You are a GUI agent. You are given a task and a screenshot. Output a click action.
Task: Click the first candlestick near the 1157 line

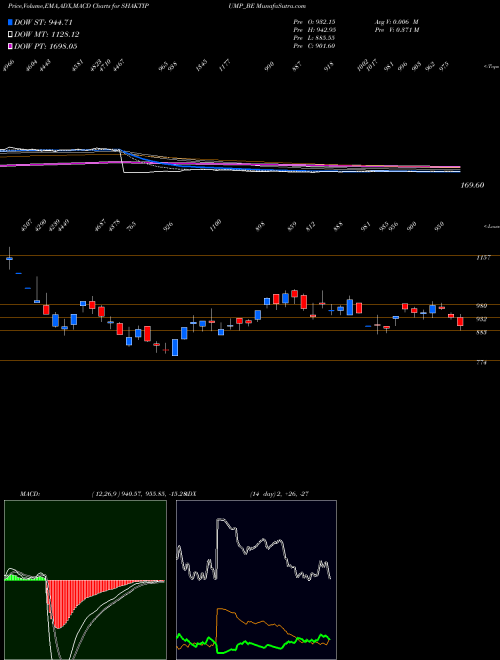pyautogui.click(x=9, y=258)
